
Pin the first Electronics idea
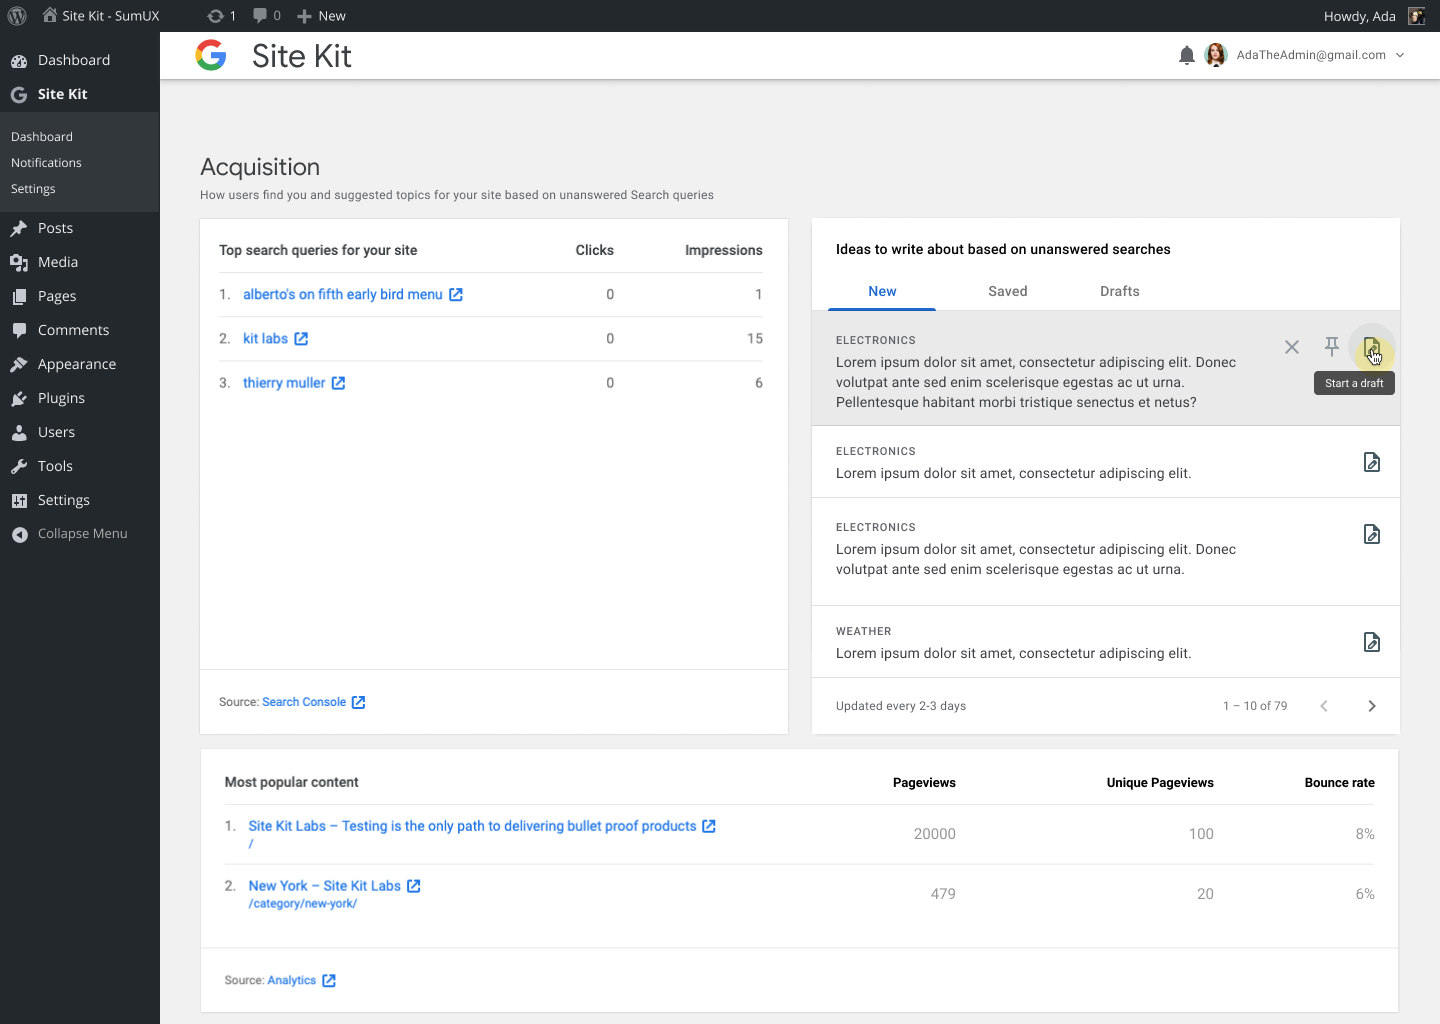click(1332, 347)
